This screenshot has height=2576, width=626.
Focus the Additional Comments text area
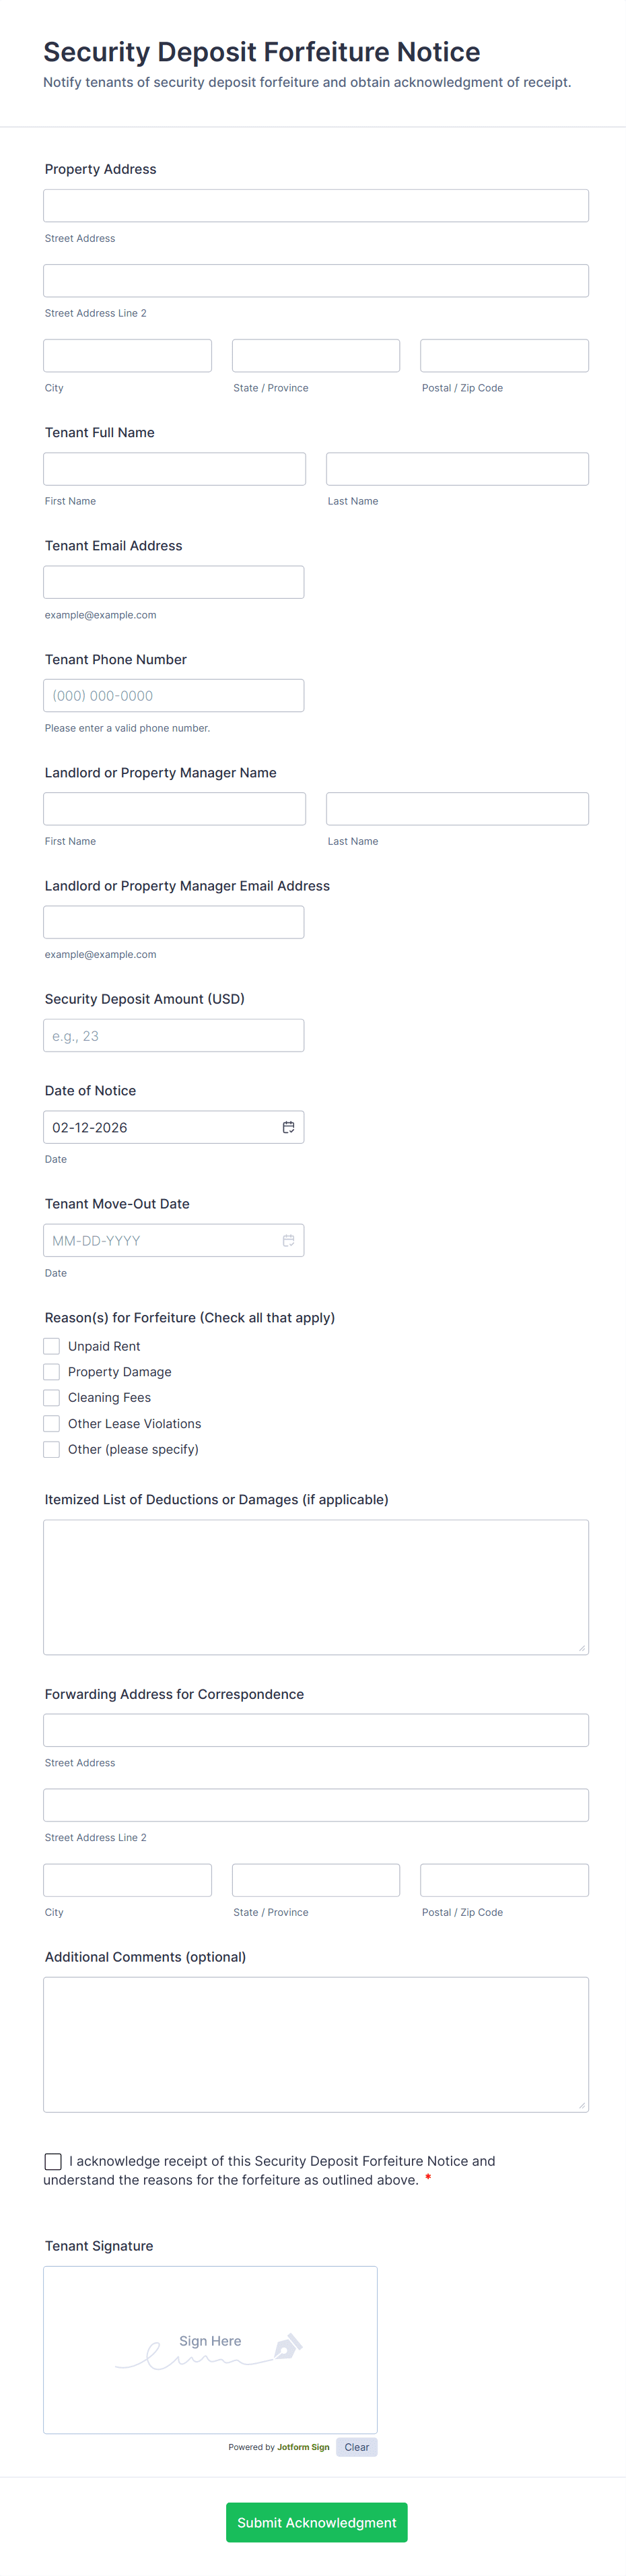(x=315, y=2044)
